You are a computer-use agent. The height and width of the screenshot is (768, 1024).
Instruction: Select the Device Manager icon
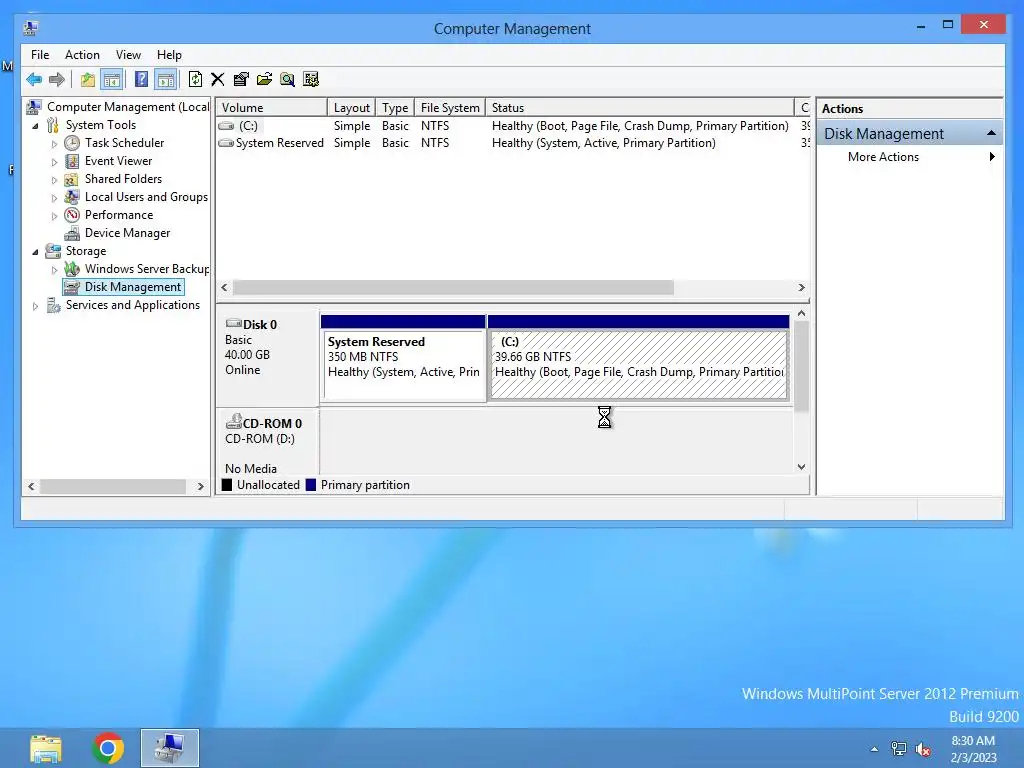72,233
